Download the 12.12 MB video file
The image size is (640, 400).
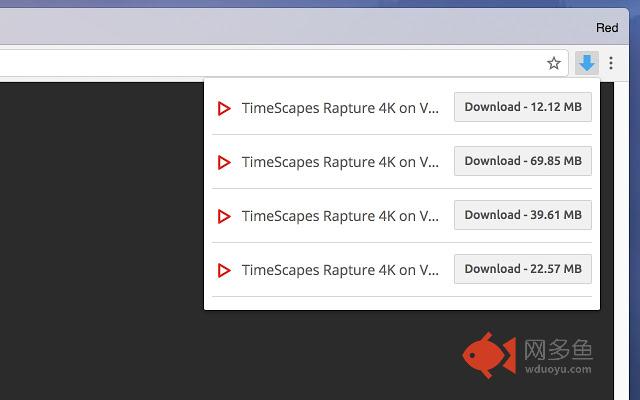click(522, 107)
